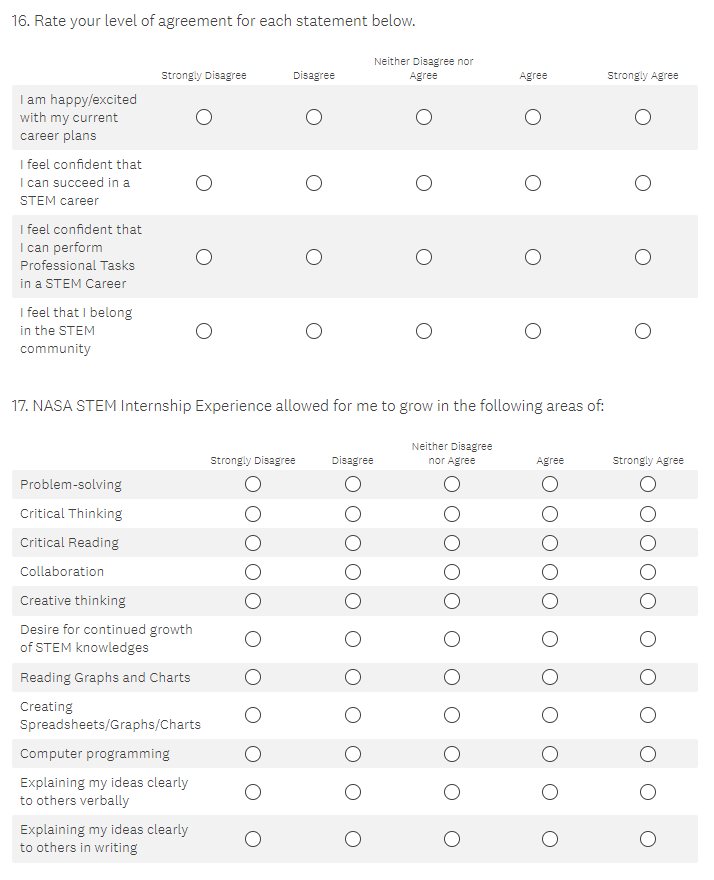
Task: Select Strongly Agree for happy with career plans
Action: click(x=643, y=118)
